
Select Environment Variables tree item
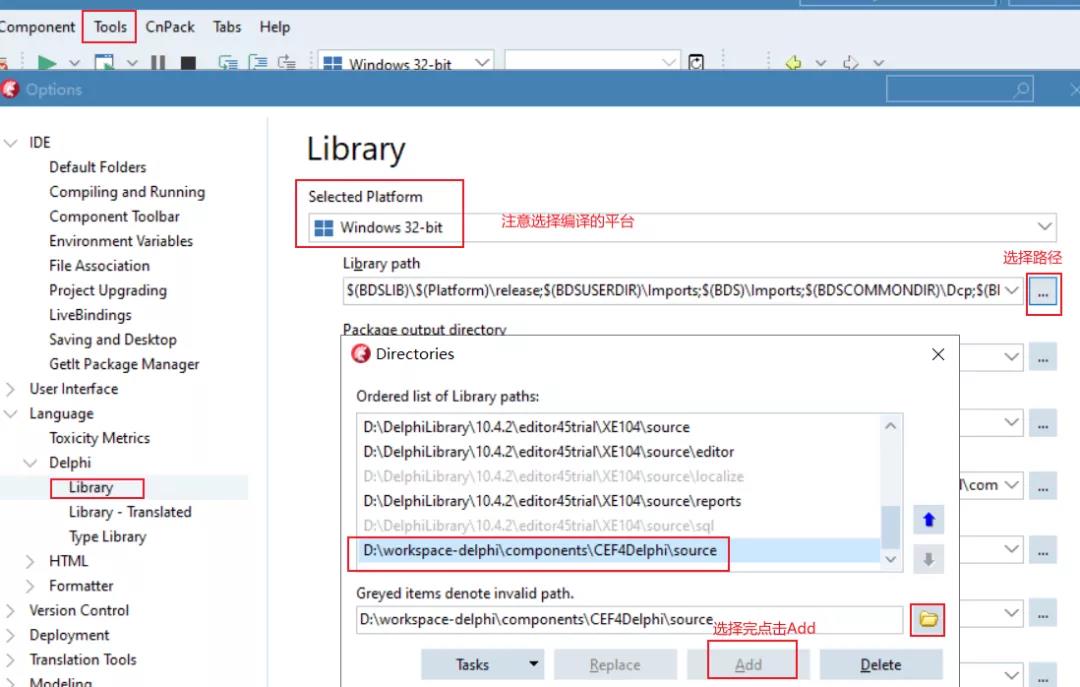tap(121, 241)
